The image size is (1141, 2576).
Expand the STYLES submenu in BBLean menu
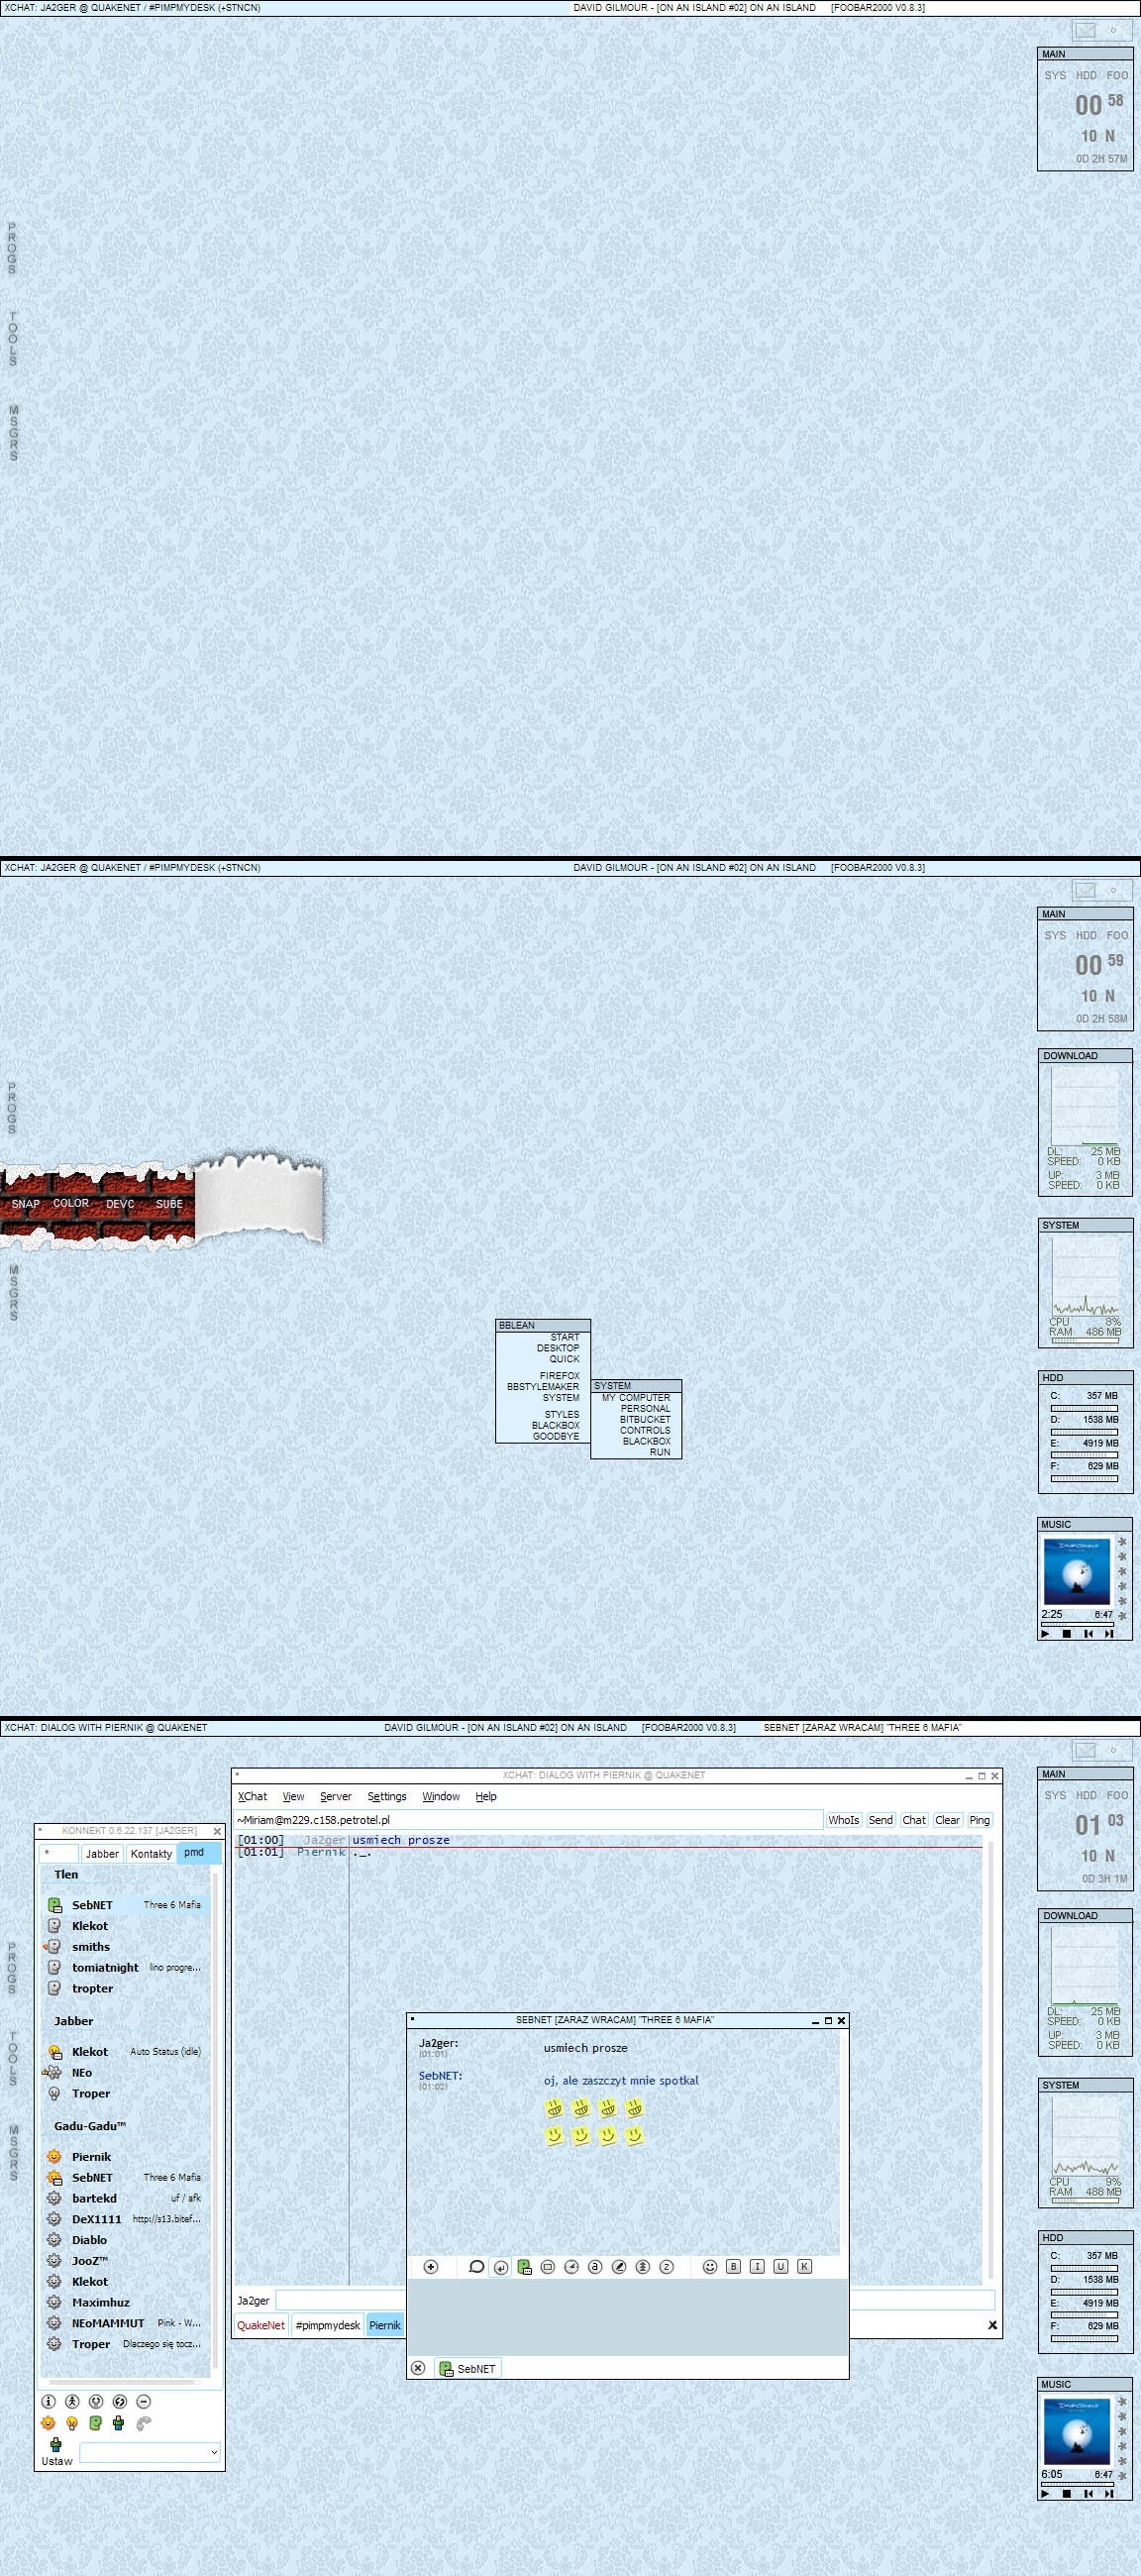click(x=561, y=1415)
